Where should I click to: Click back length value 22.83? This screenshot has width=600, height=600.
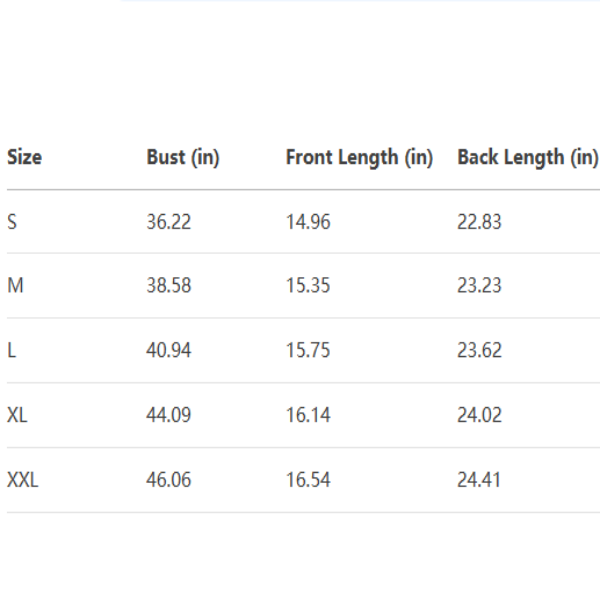point(479,222)
